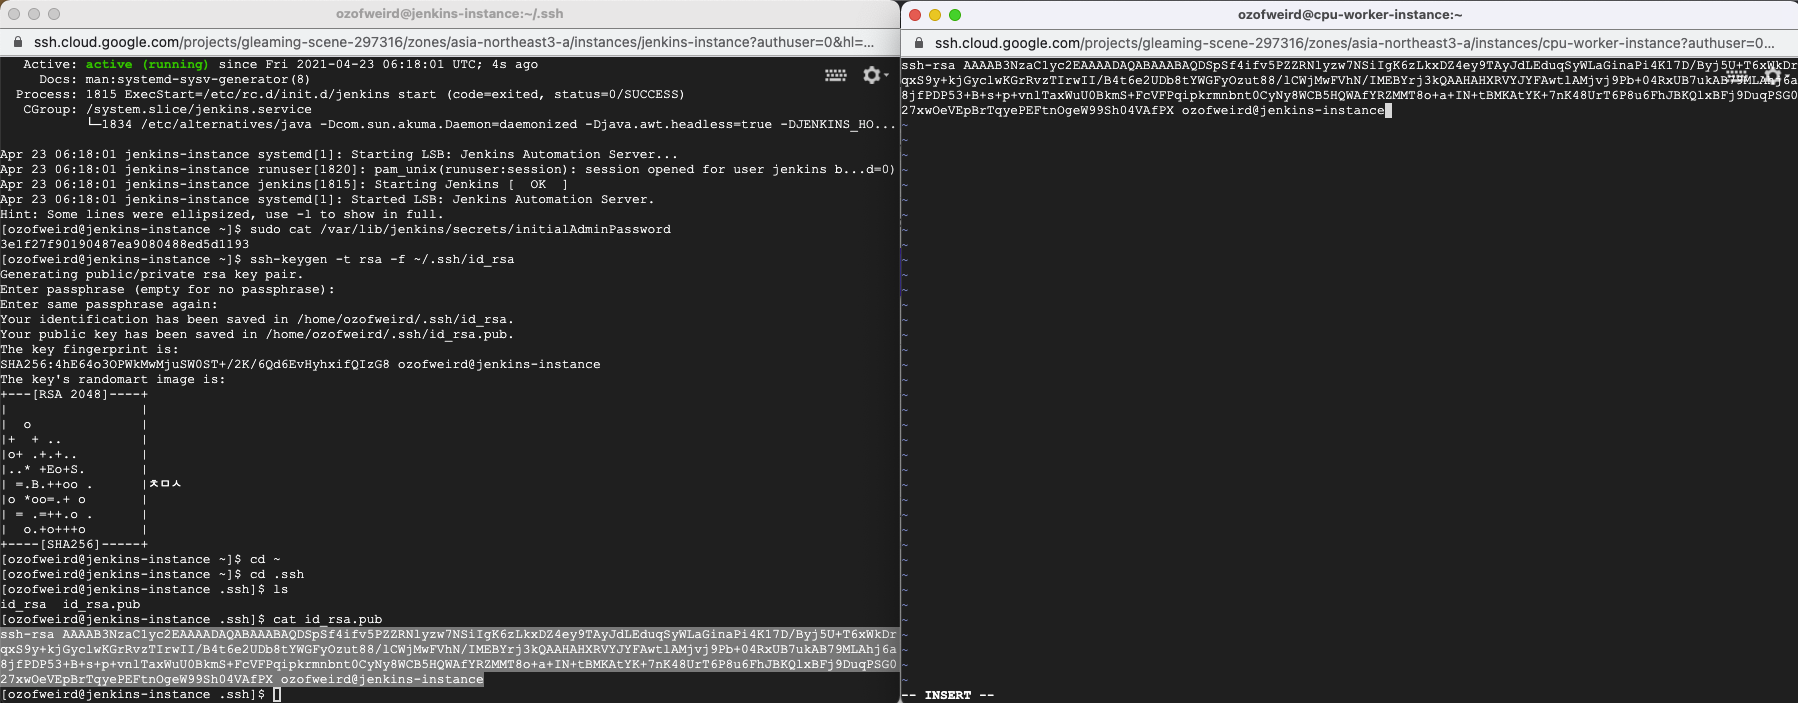
Task: Open settings gear menu in jenkins-instance window
Action: pos(874,75)
